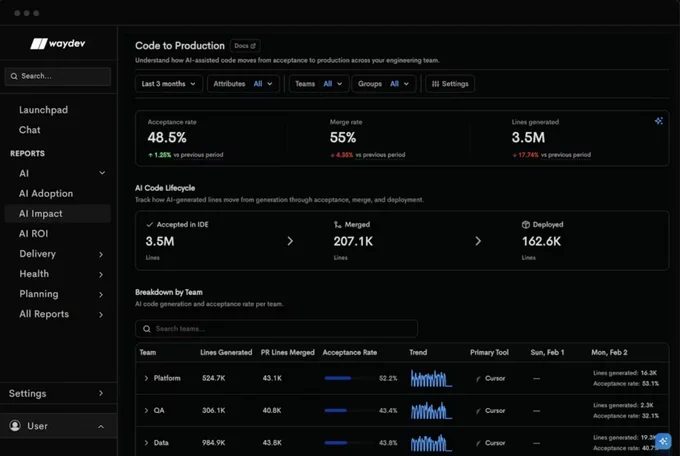Click the 162.6K deployed lines value
This screenshot has height=456, width=680.
tap(541, 241)
